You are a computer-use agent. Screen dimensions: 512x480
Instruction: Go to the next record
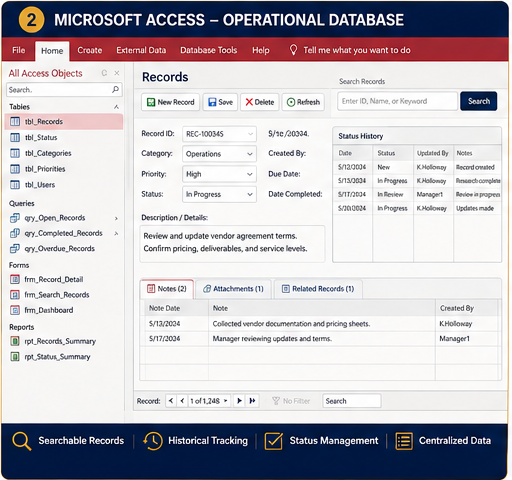point(239,401)
